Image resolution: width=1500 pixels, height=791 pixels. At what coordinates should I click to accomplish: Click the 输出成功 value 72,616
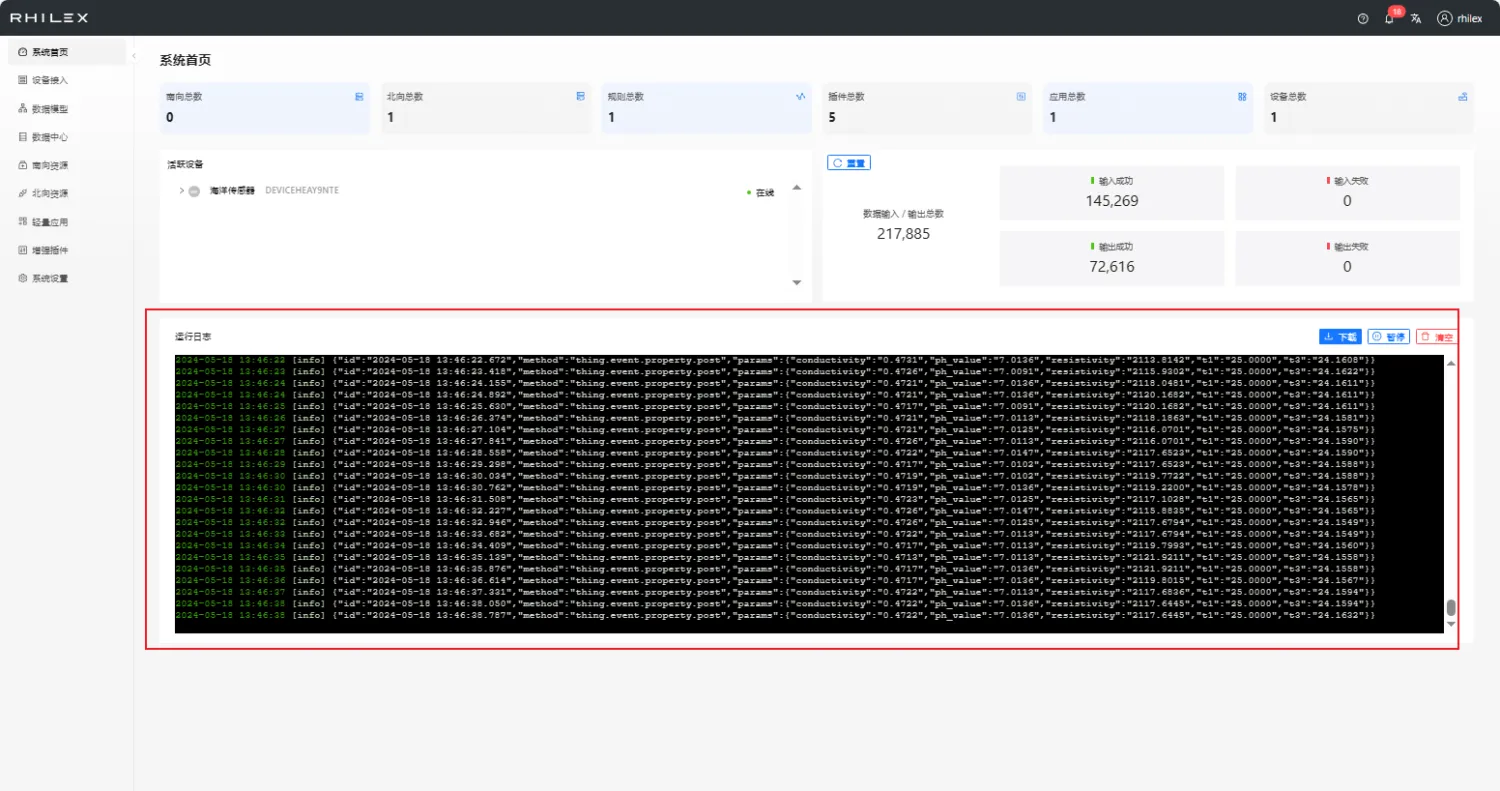tap(1112, 266)
